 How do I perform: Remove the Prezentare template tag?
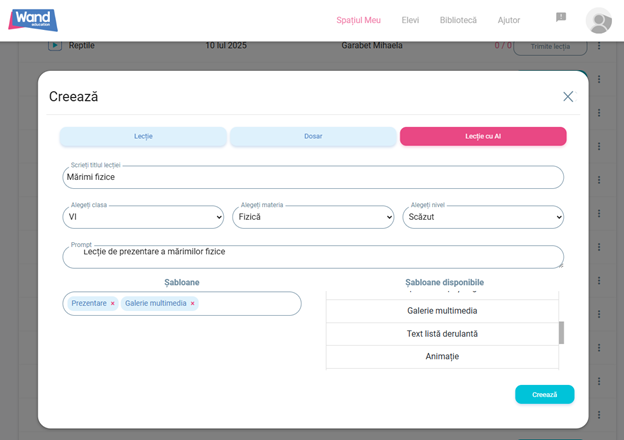pyautogui.click(x=112, y=303)
